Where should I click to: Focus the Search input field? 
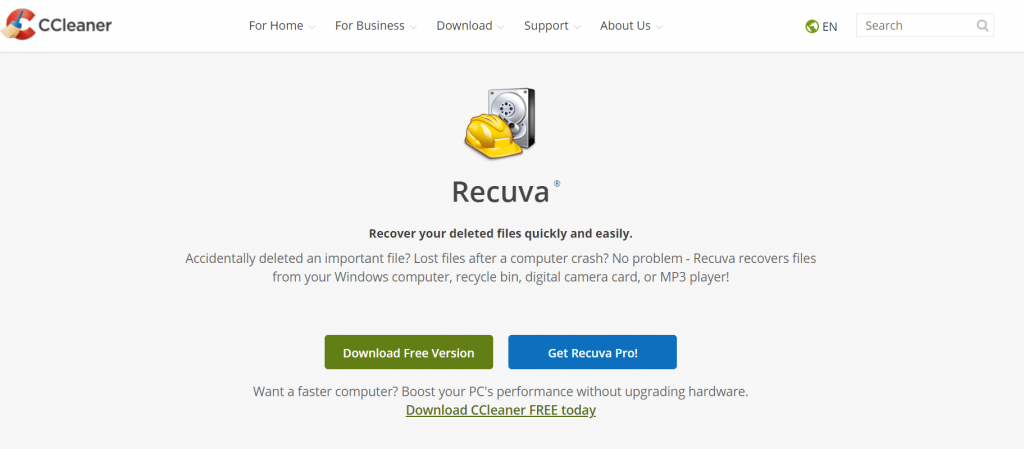pos(925,25)
